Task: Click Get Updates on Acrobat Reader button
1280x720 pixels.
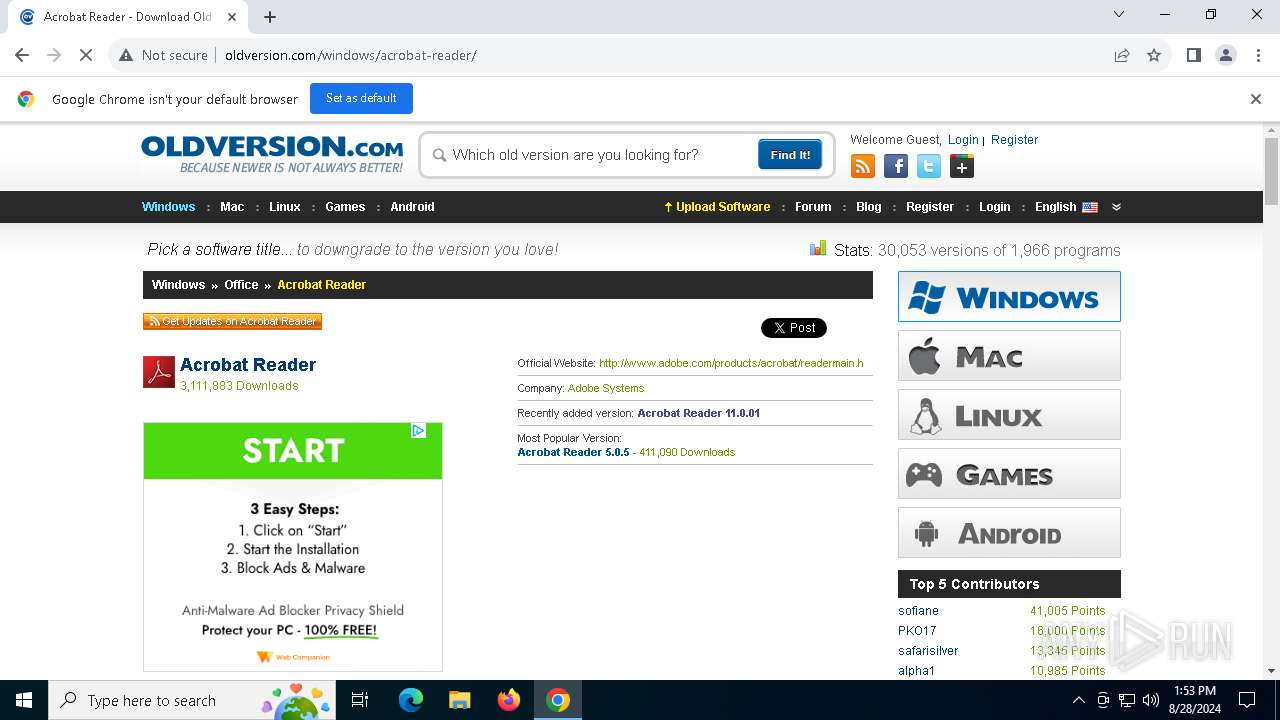Action: pyautogui.click(x=232, y=321)
